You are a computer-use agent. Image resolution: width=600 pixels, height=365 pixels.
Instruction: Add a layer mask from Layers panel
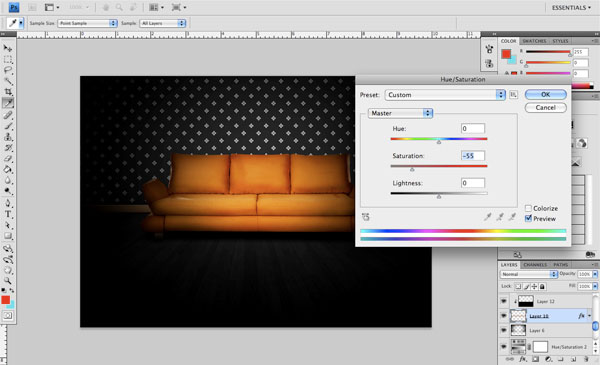tap(535, 359)
